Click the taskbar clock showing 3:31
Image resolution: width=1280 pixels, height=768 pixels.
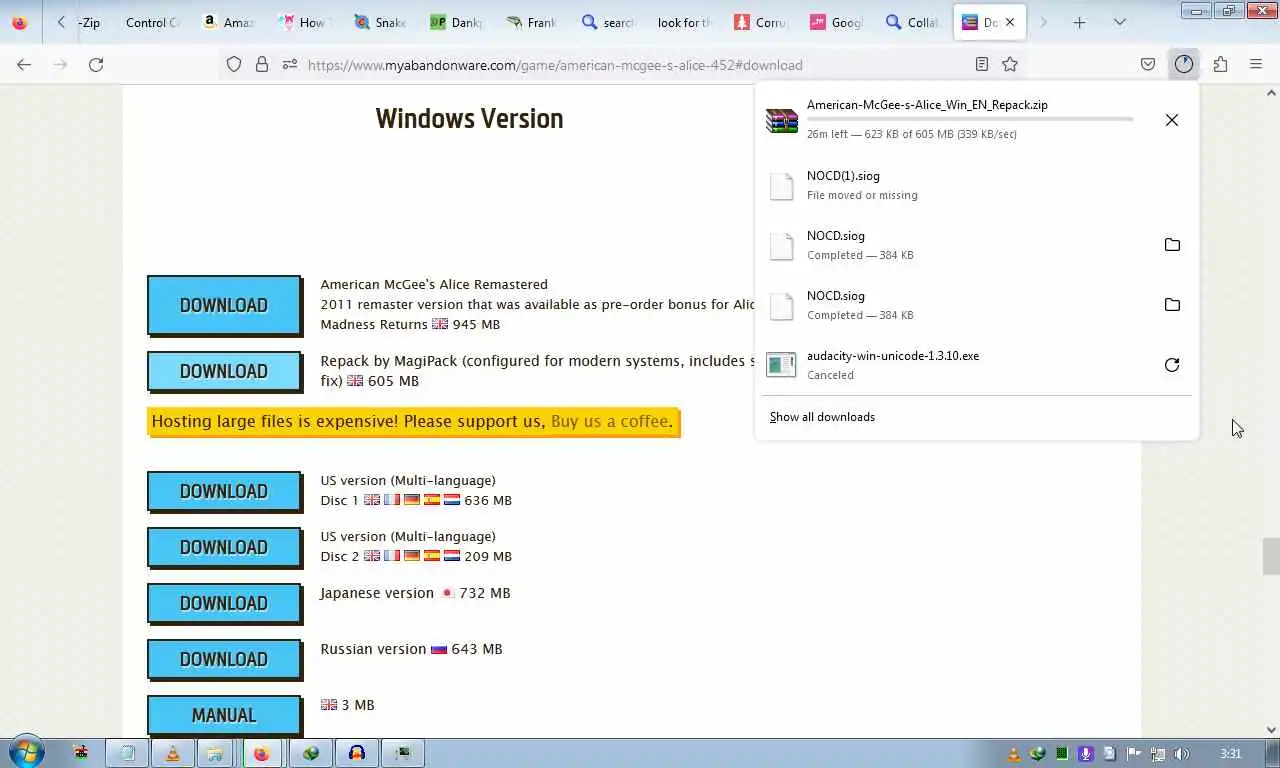1231,754
